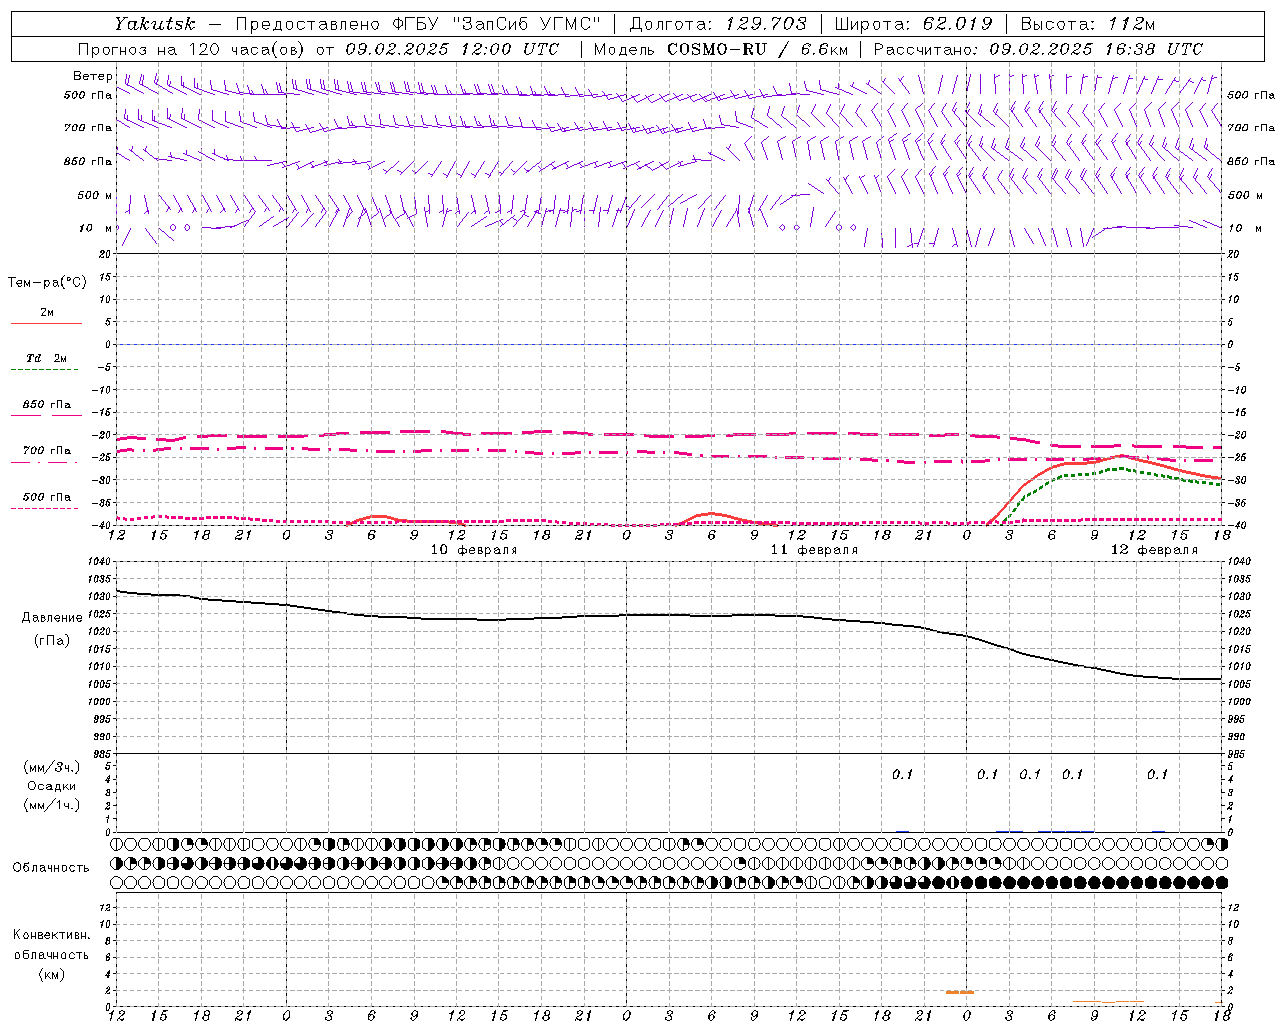Click the 'Давление' pressure panel label
This screenshot has width=1280, height=1024.
52,618
